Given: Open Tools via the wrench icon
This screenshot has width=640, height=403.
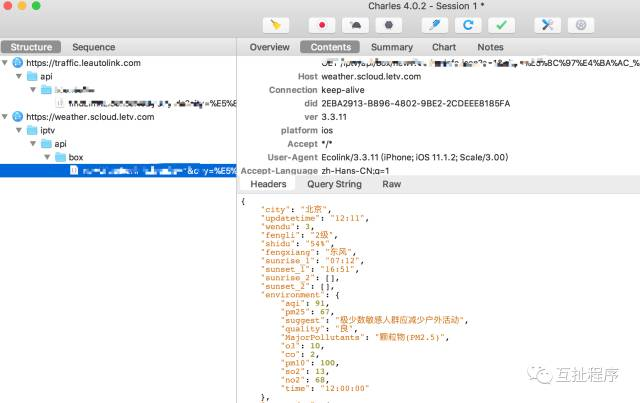Looking at the screenshot, I should [x=547, y=25].
